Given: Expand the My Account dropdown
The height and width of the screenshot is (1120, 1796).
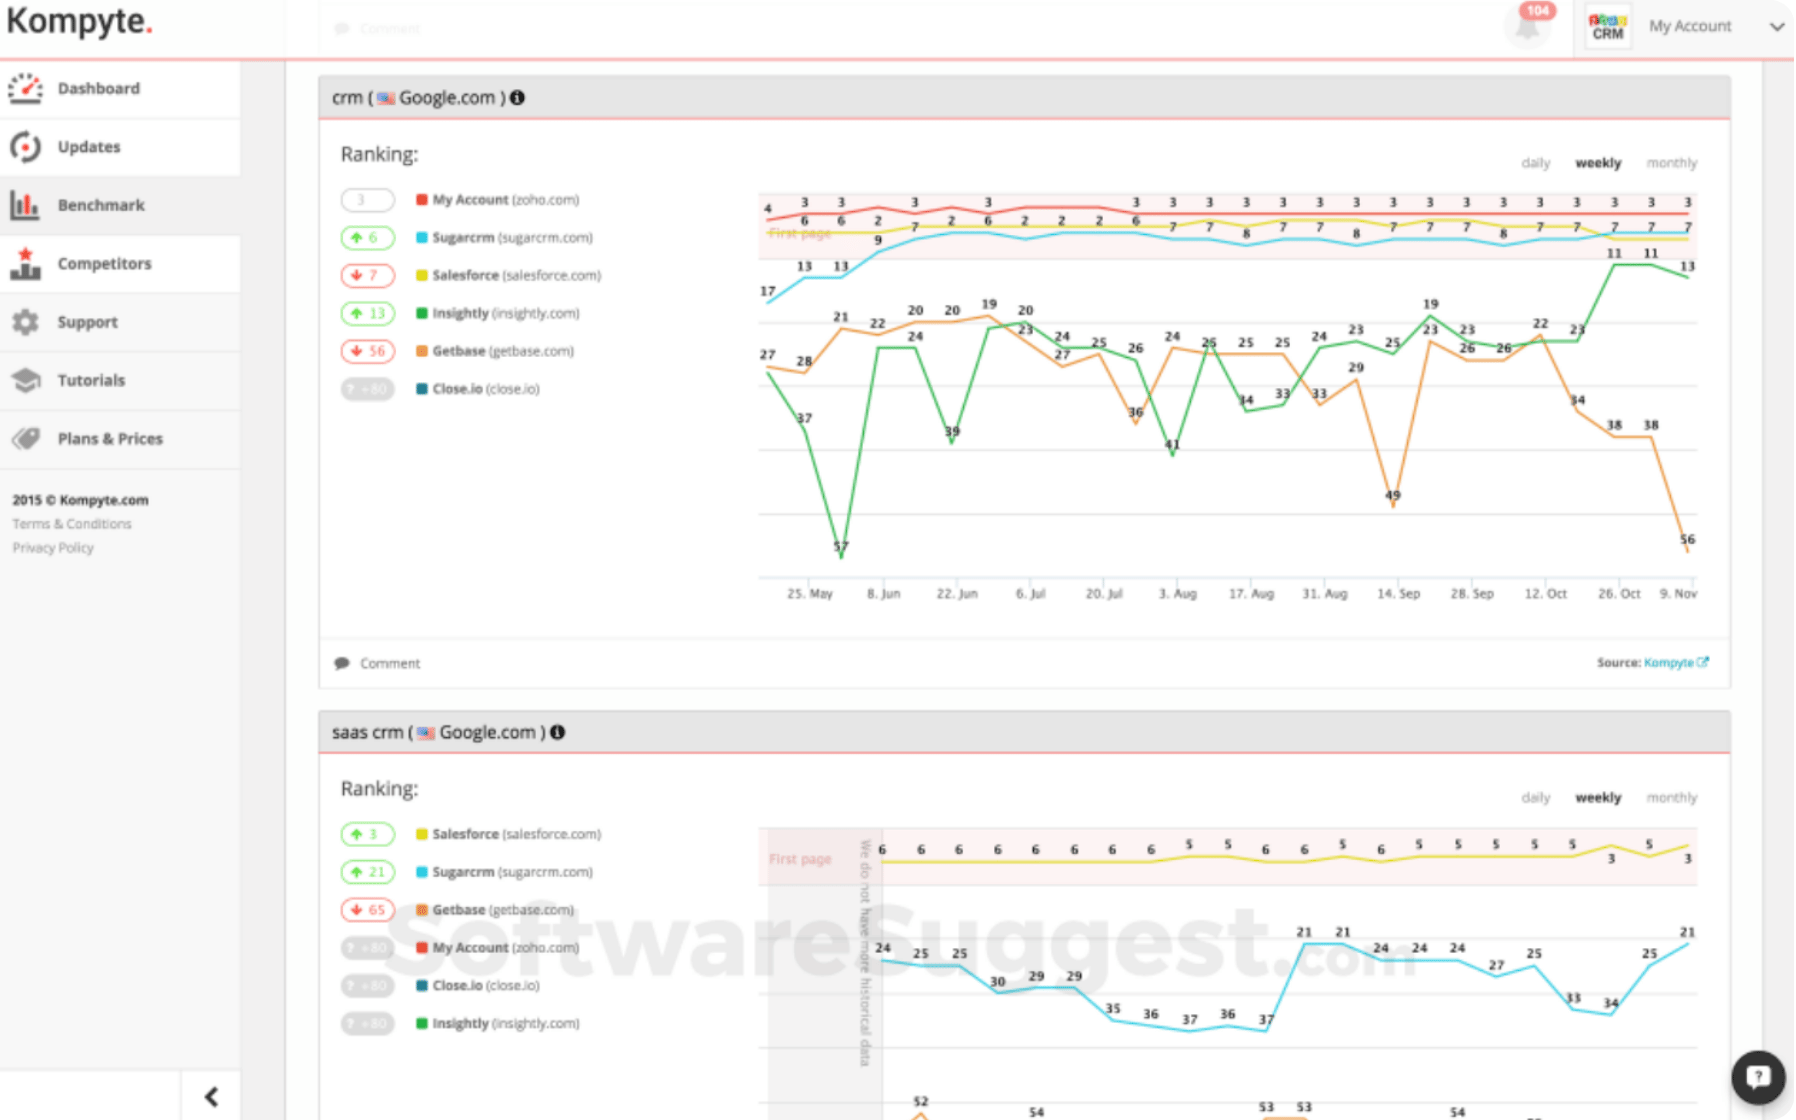Looking at the screenshot, I should tap(1776, 27).
